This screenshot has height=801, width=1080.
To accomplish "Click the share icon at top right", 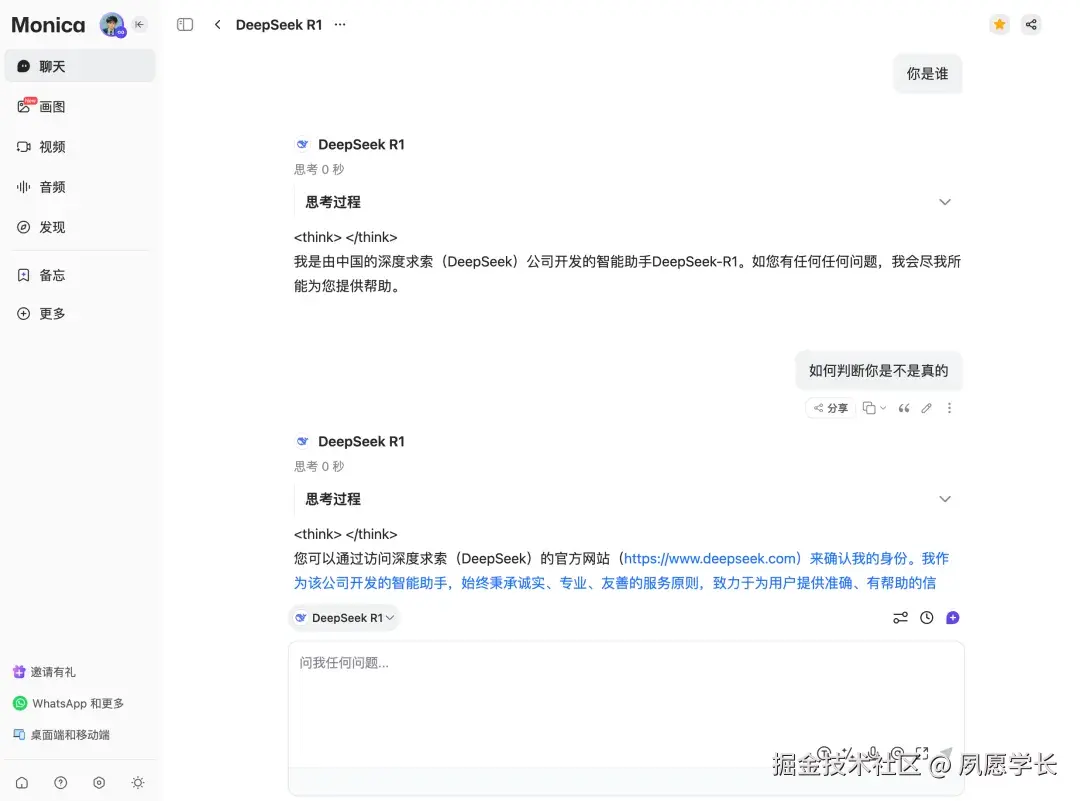I will (1031, 25).
